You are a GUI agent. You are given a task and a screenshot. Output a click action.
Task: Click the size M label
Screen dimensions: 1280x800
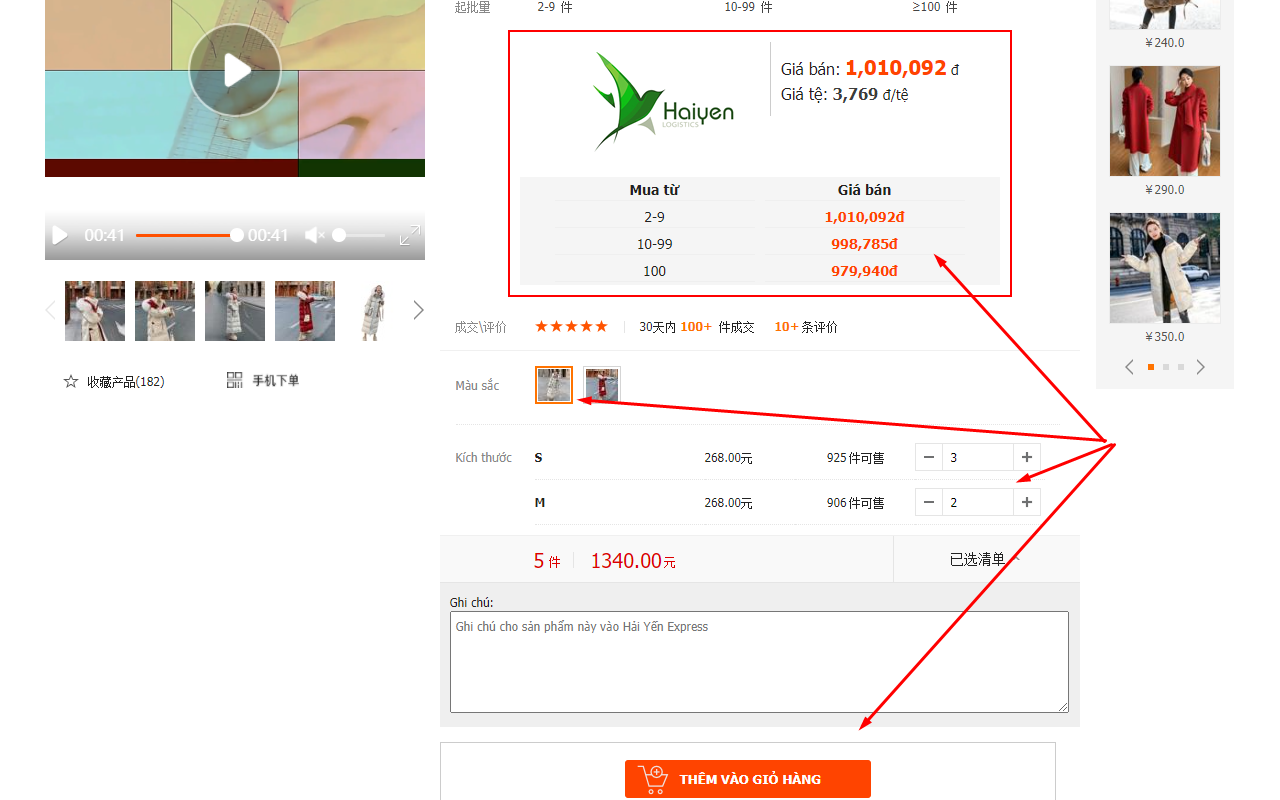[540, 503]
